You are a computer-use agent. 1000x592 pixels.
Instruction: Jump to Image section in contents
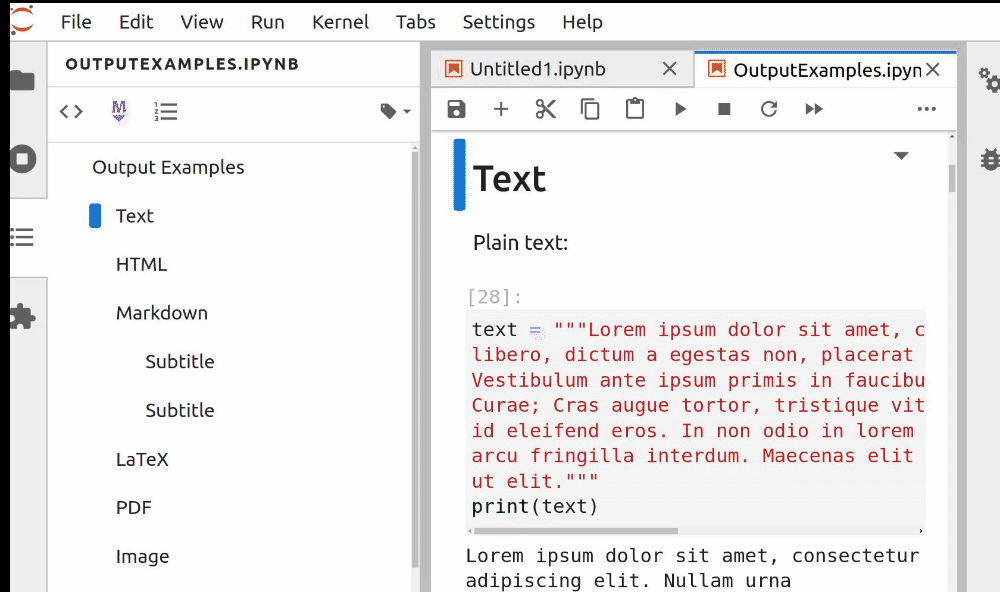click(143, 557)
